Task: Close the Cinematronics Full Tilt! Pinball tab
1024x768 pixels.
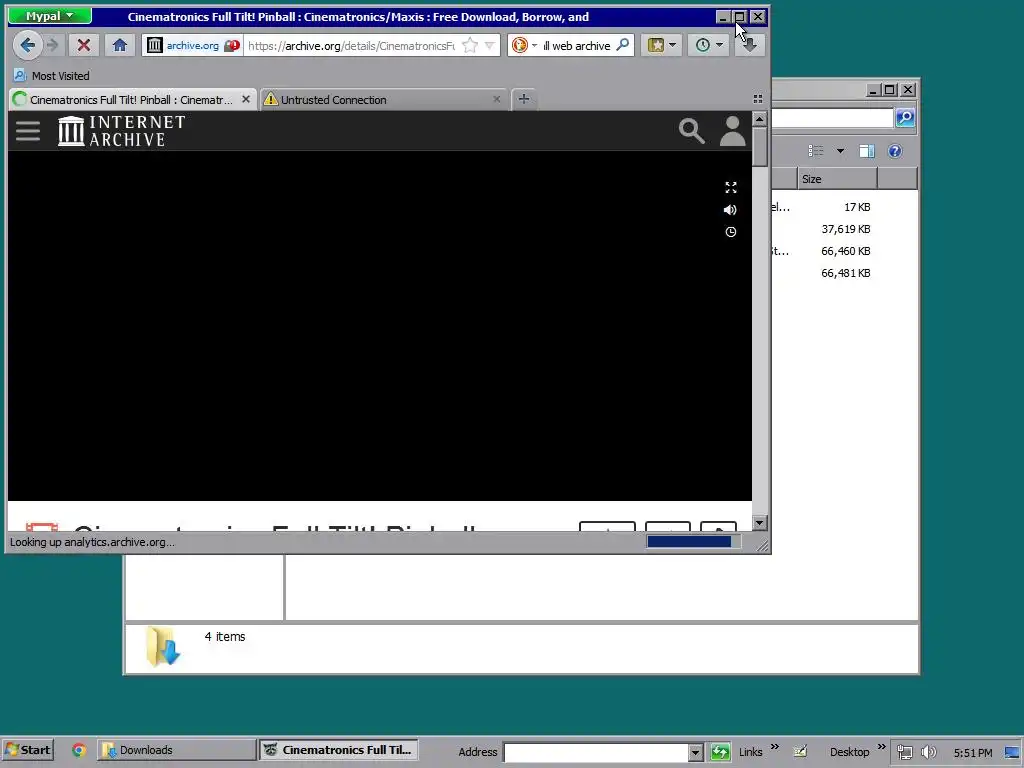Action: coord(246,99)
